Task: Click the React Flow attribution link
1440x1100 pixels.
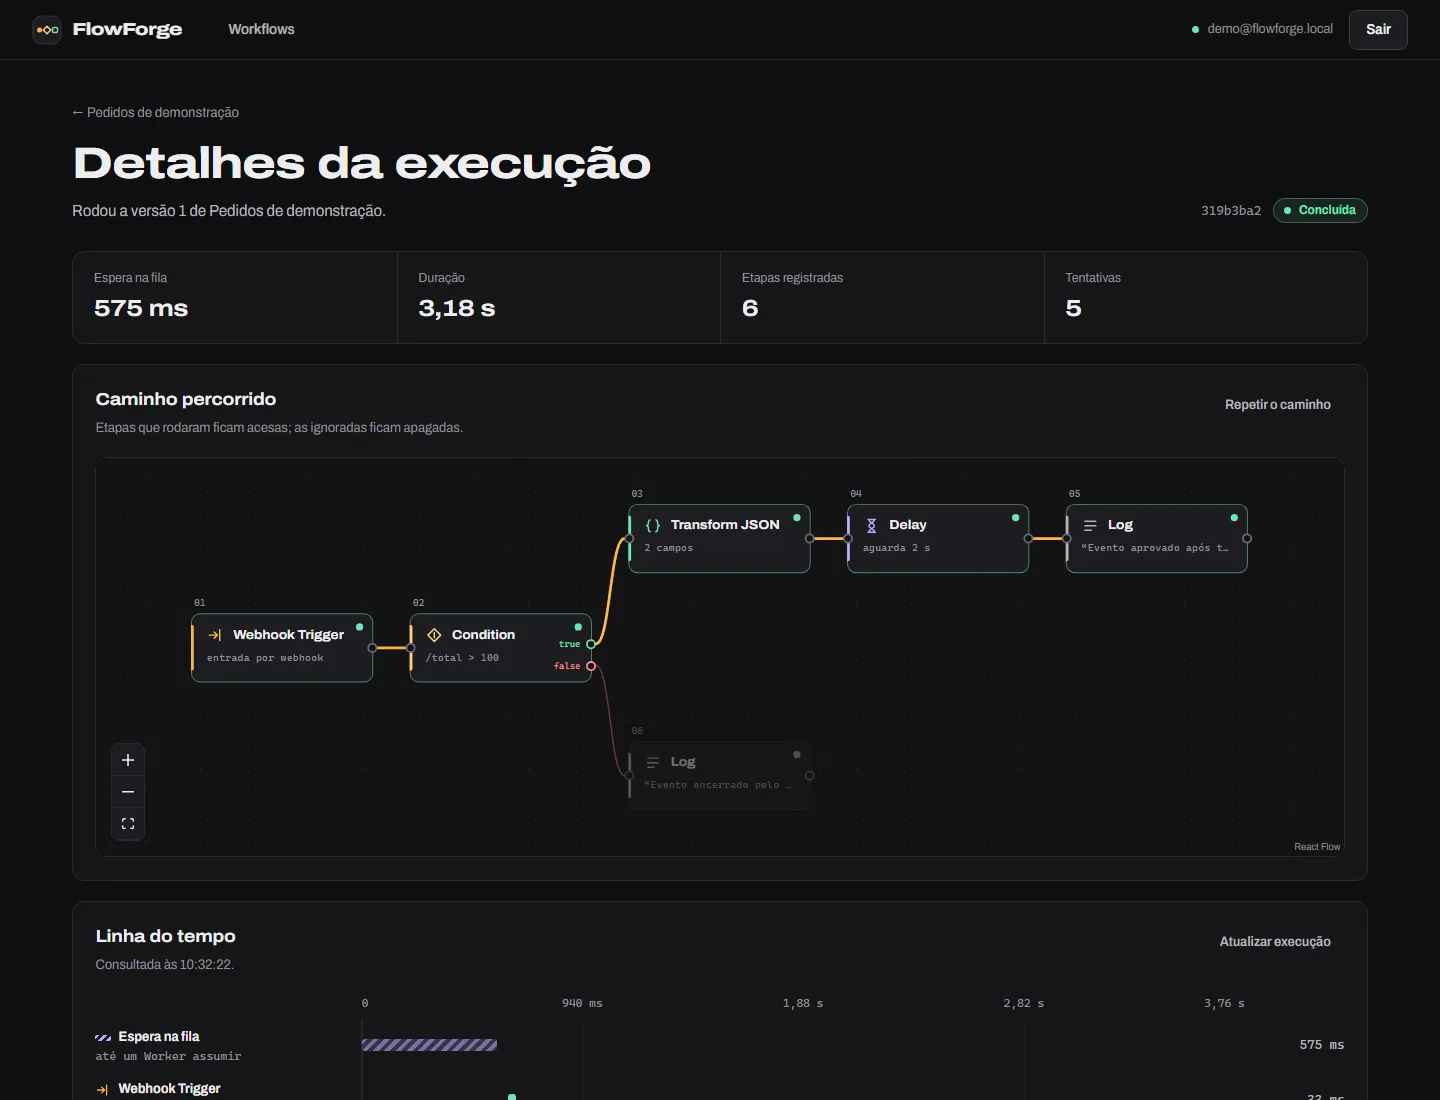Action: click(x=1317, y=847)
